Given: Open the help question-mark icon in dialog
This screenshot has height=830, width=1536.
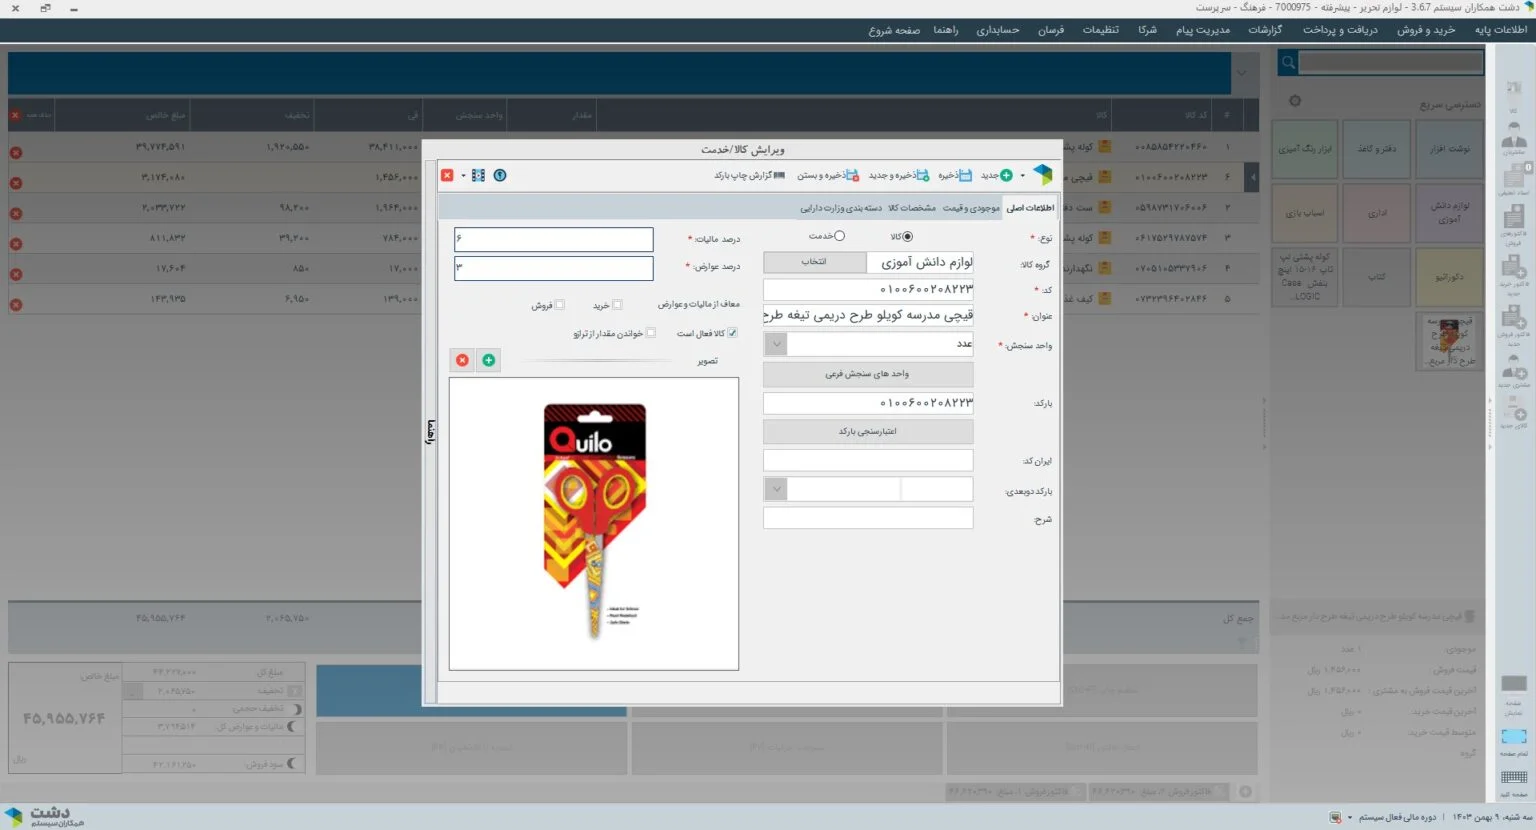Looking at the screenshot, I should pyautogui.click(x=500, y=175).
